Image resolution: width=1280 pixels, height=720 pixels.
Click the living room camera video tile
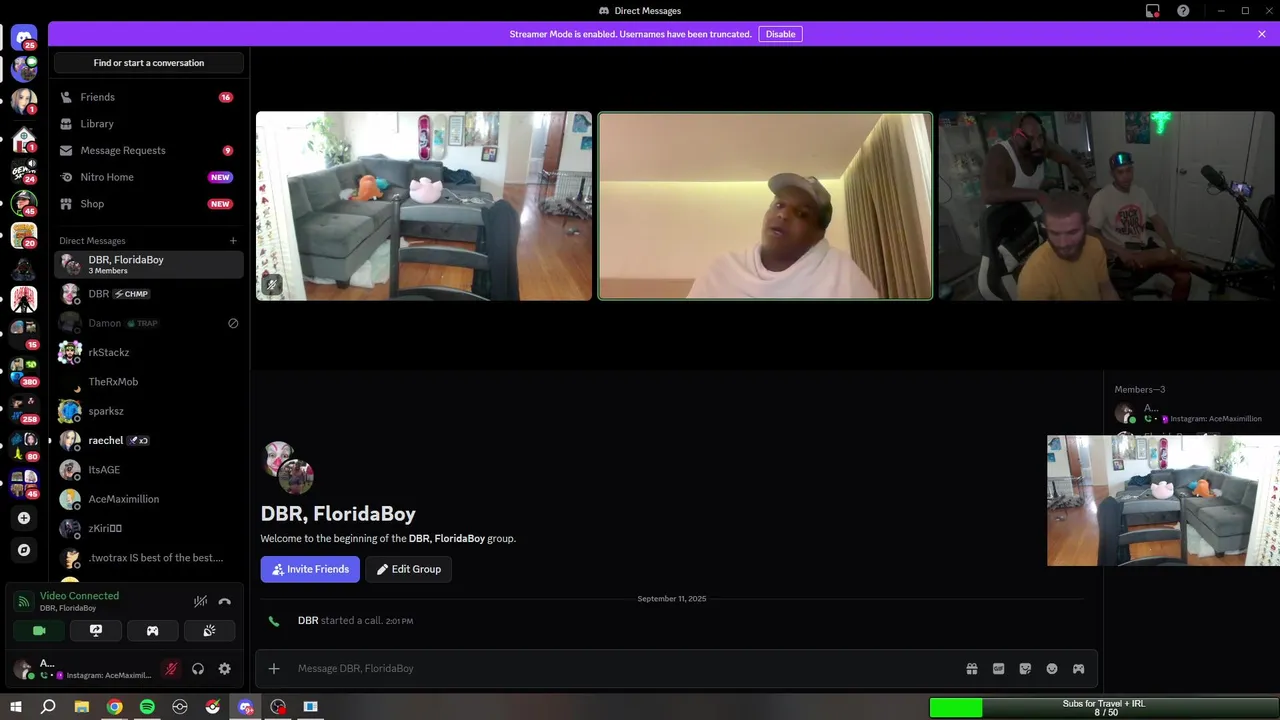424,206
